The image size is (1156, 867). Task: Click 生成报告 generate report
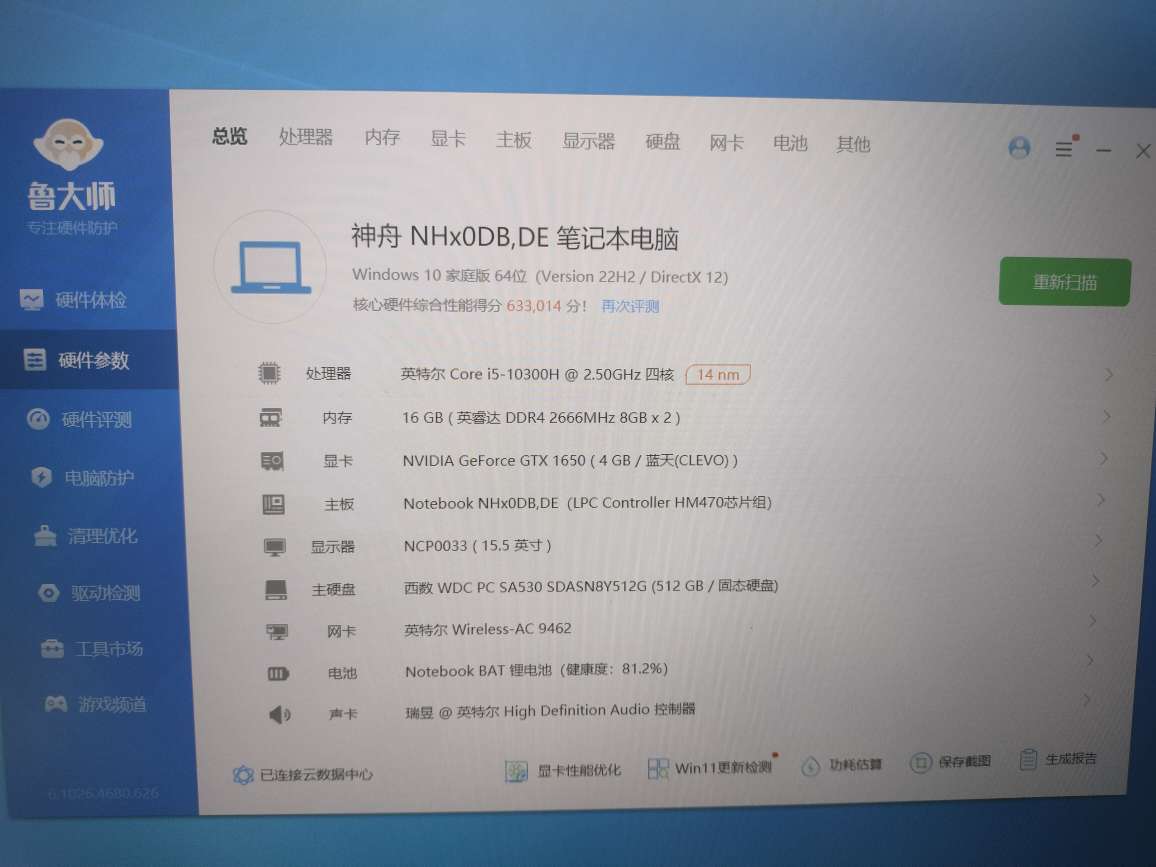point(1058,759)
